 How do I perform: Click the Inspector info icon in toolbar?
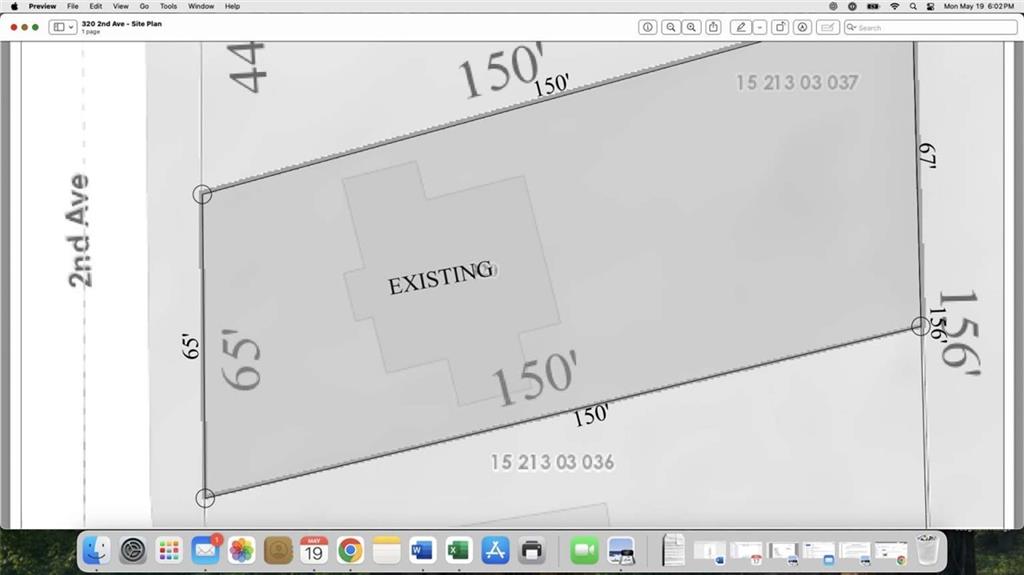(648, 27)
